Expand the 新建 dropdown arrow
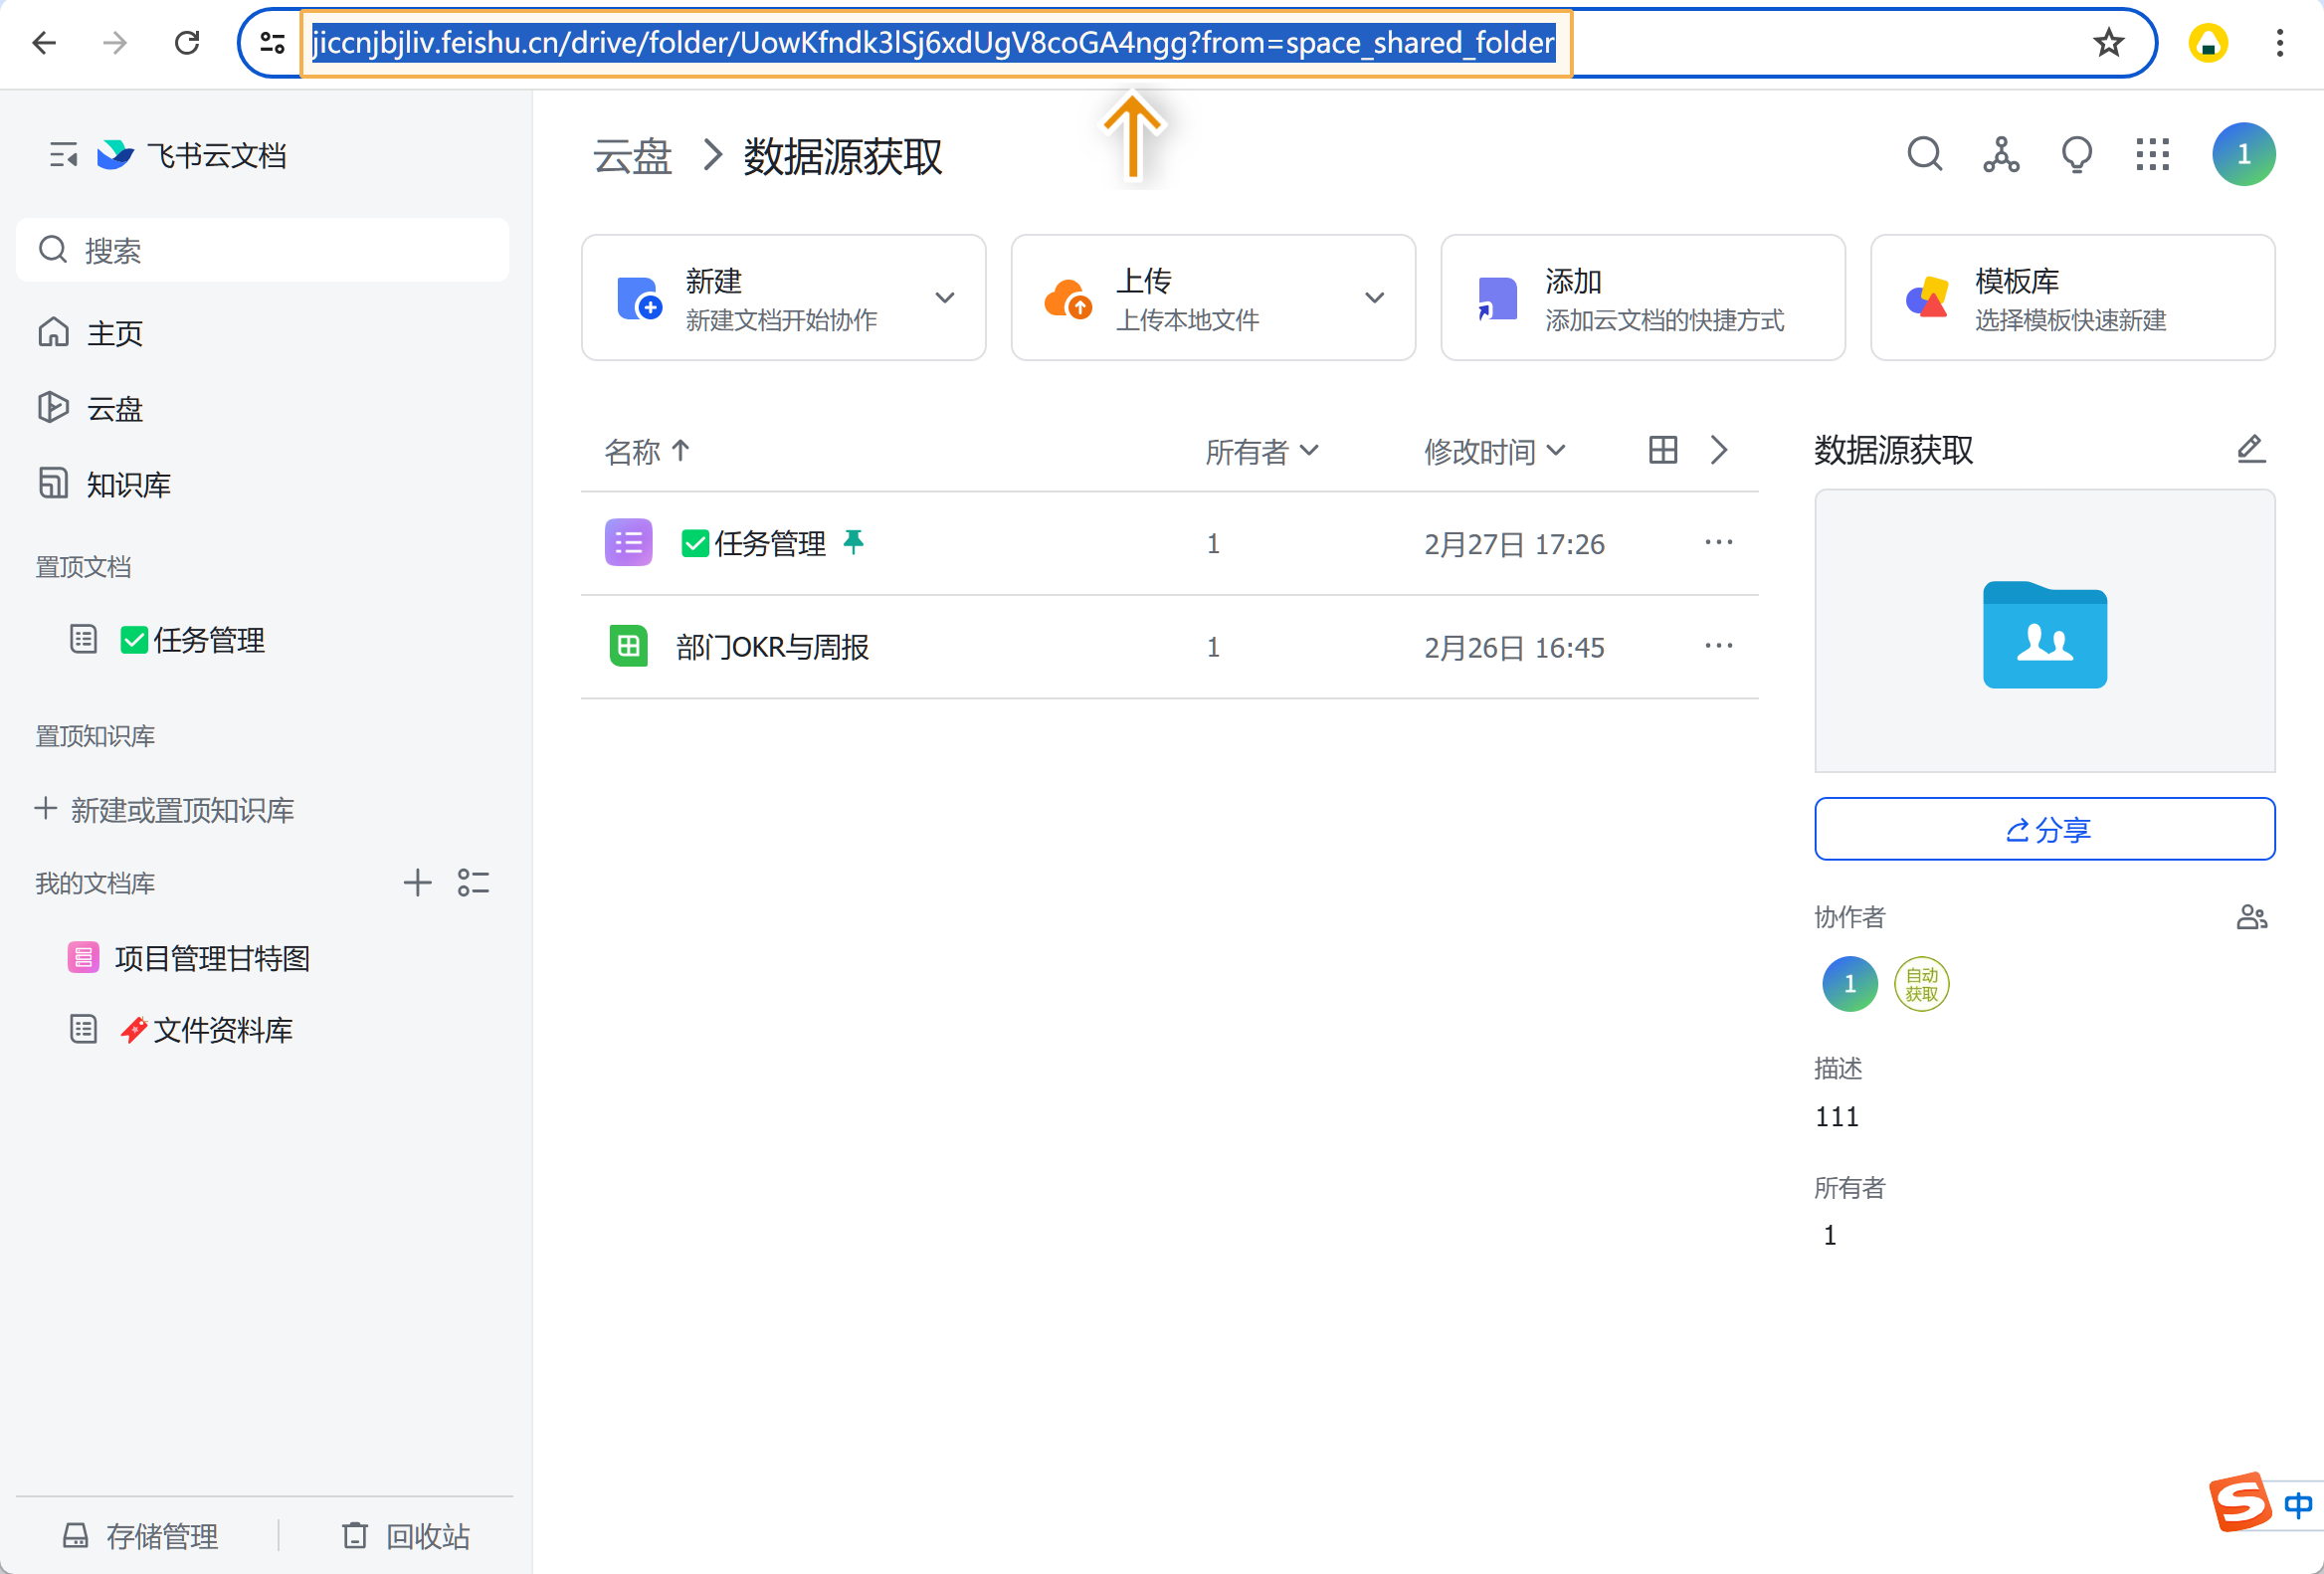The height and width of the screenshot is (1574, 2324). (944, 298)
